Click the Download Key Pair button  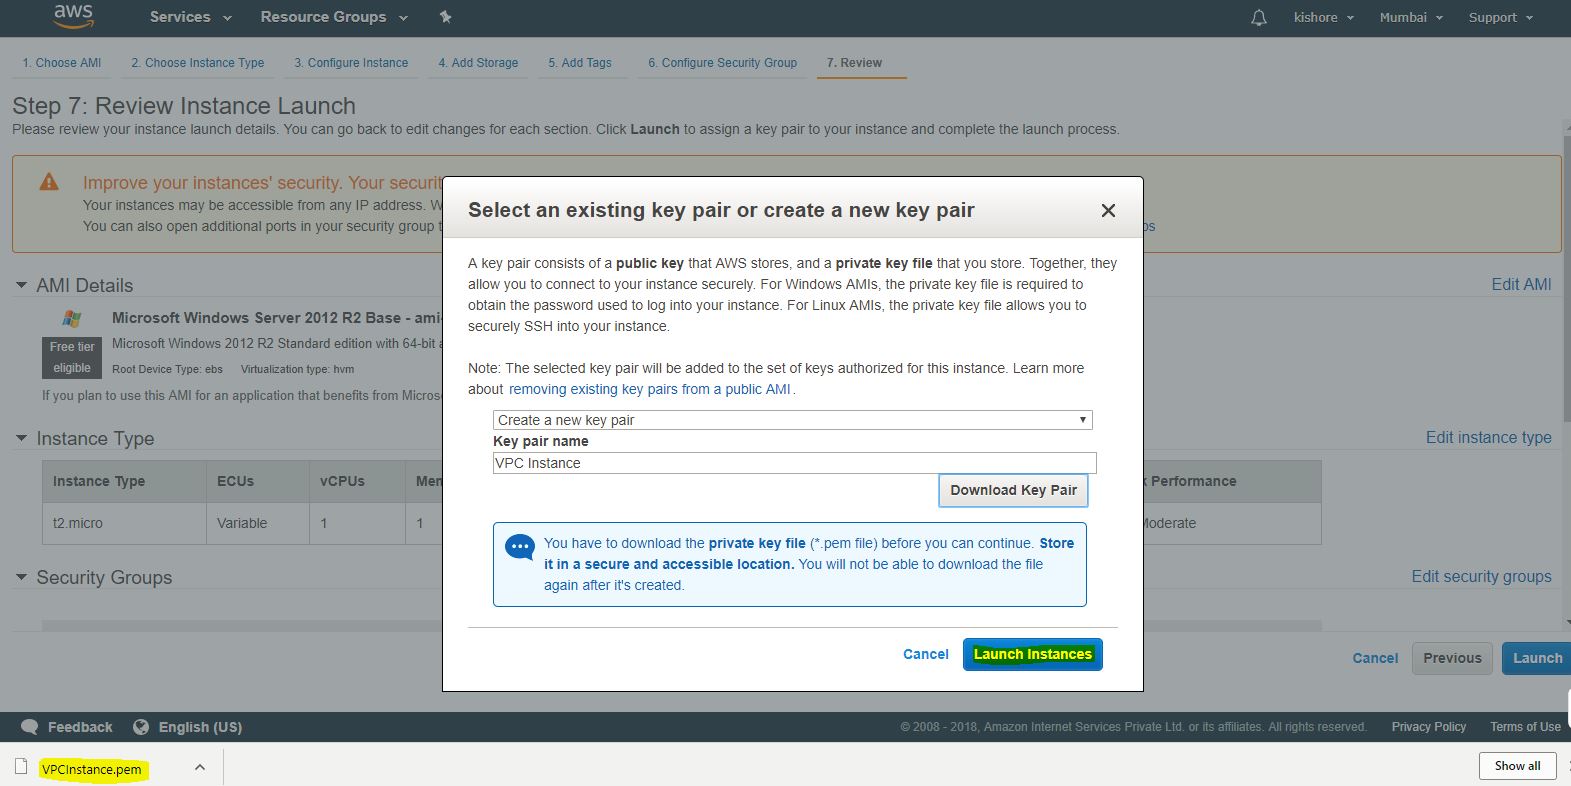tap(1013, 490)
